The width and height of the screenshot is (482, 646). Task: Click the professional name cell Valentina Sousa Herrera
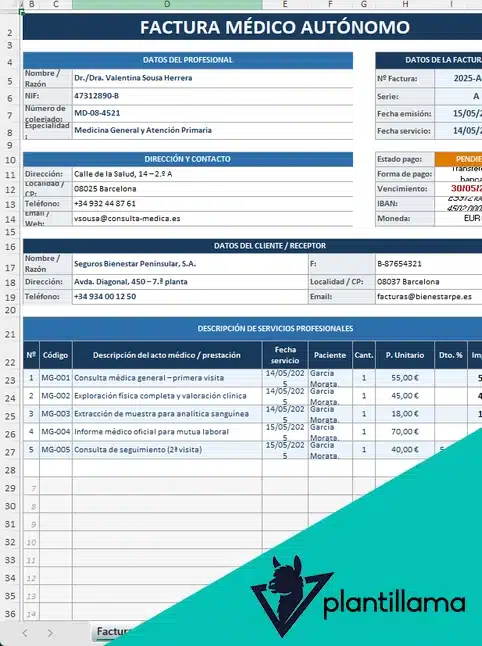click(213, 78)
